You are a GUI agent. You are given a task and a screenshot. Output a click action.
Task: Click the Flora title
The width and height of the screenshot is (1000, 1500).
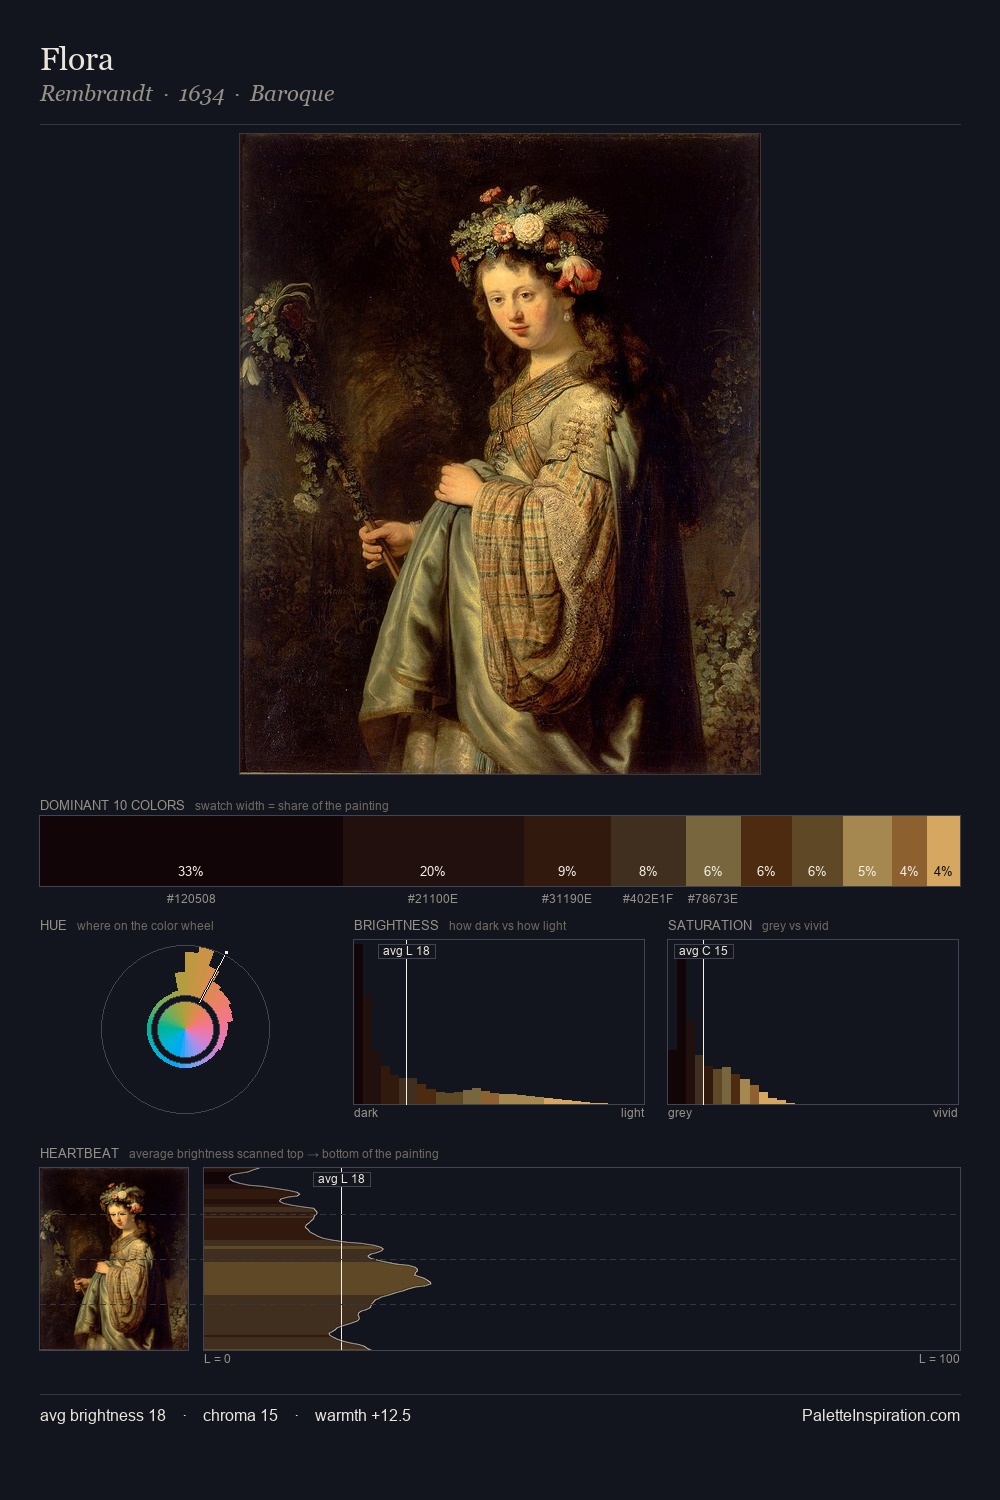(x=77, y=59)
